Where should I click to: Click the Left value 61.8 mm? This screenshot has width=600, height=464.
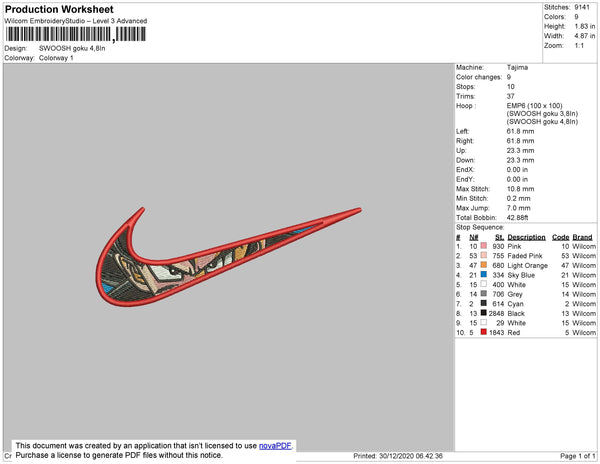coord(520,131)
